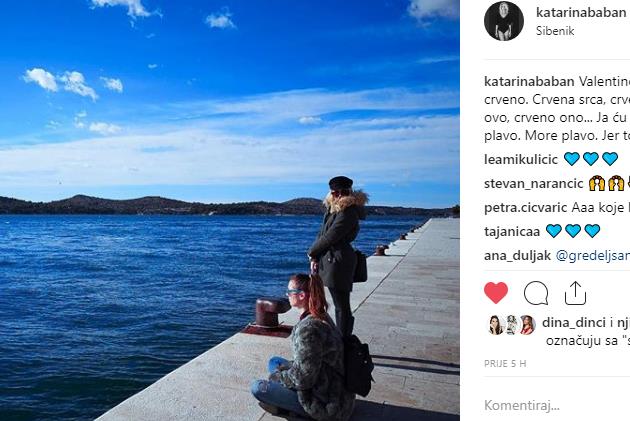Click katarinababan username in caption
The image size is (630, 421).
click(529, 82)
